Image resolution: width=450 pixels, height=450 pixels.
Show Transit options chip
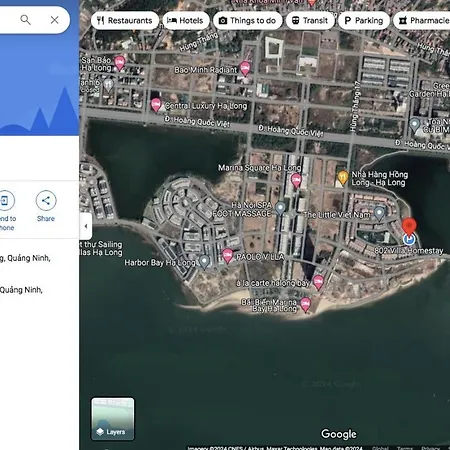point(310,21)
